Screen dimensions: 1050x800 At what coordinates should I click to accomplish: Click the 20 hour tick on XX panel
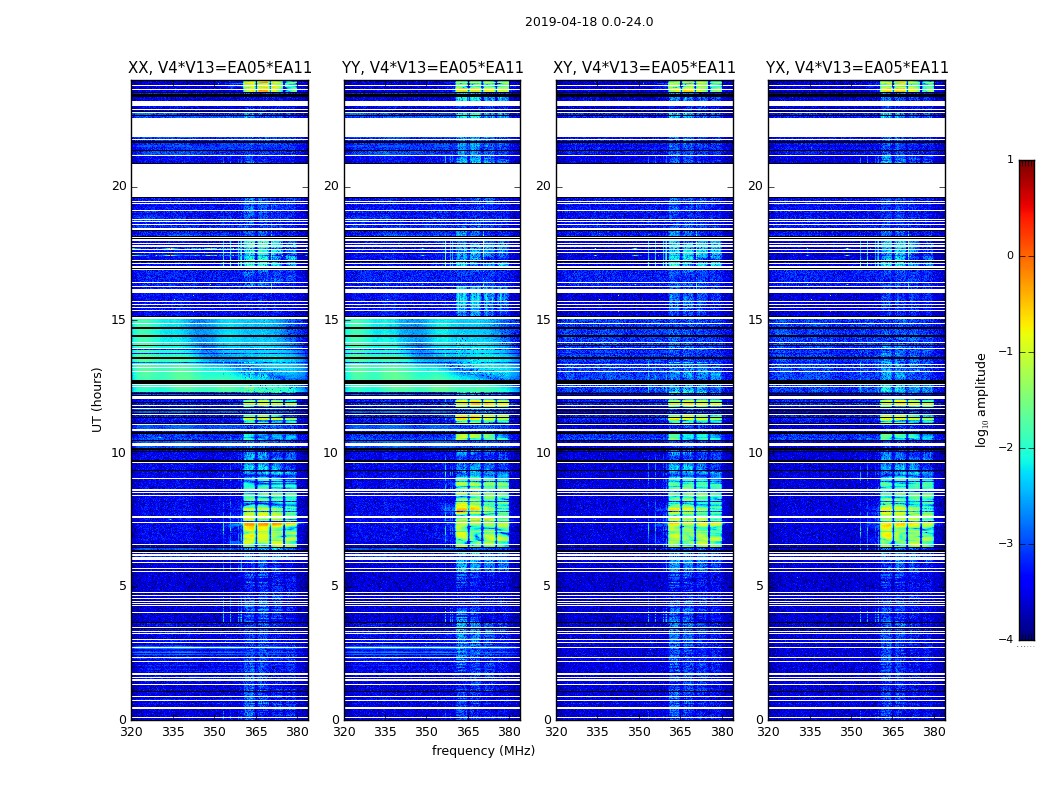click(119, 186)
